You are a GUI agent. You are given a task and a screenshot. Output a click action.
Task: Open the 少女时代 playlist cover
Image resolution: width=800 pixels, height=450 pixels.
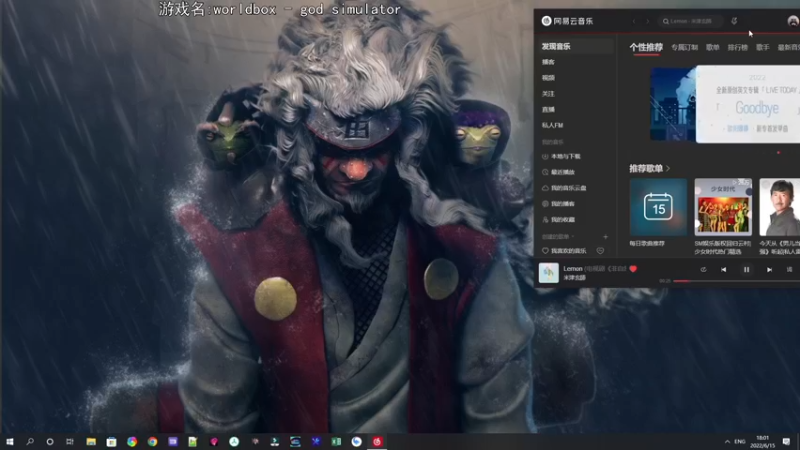723,207
